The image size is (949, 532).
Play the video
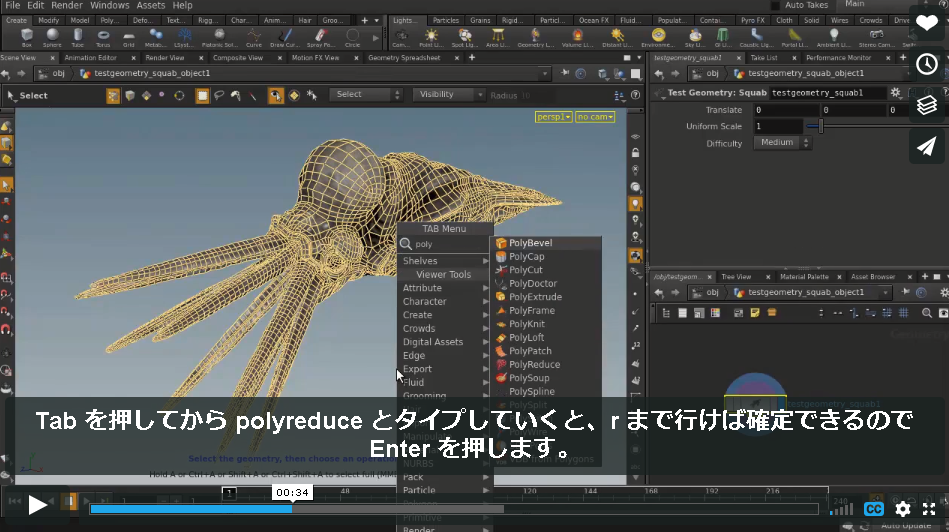(x=37, y=505)
